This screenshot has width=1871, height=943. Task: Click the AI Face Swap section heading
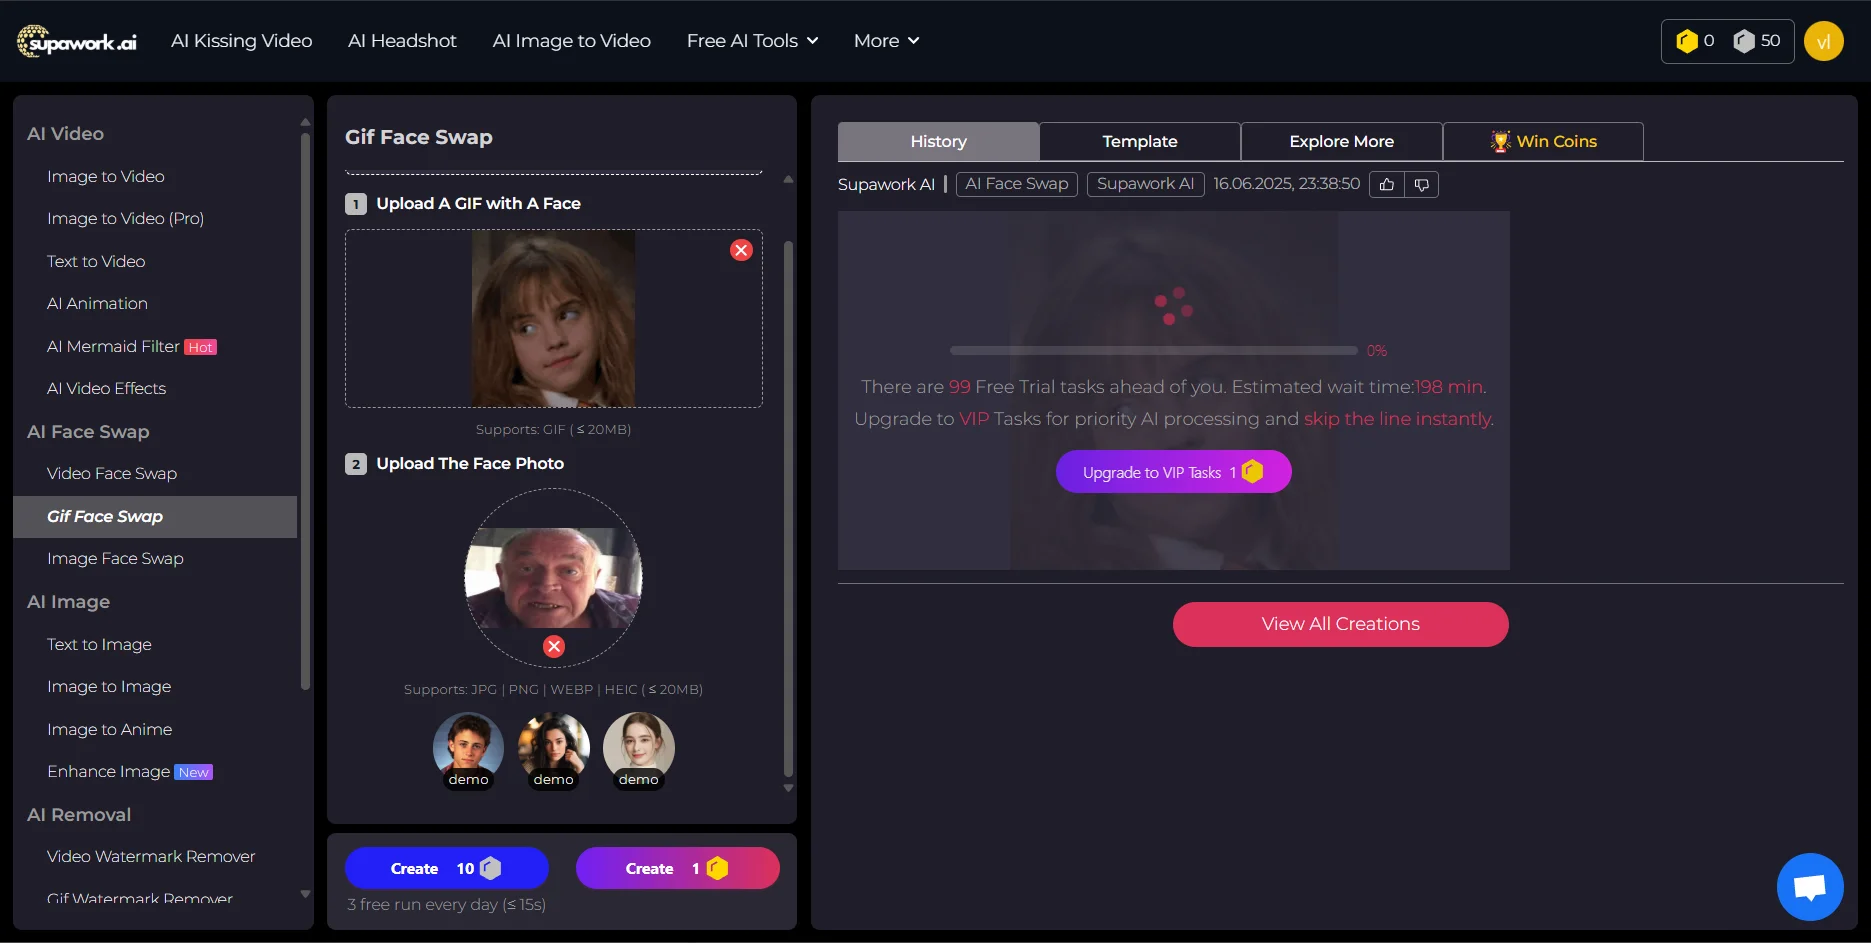point(88,432)
